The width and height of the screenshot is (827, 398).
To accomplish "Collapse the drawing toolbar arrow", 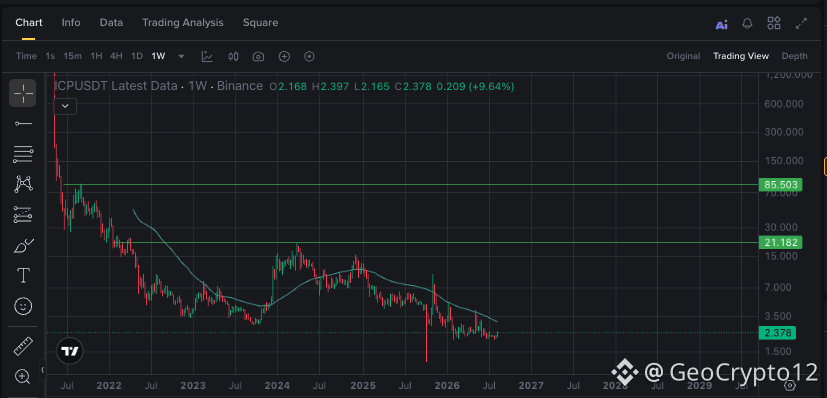I will (x=43, y=369).
